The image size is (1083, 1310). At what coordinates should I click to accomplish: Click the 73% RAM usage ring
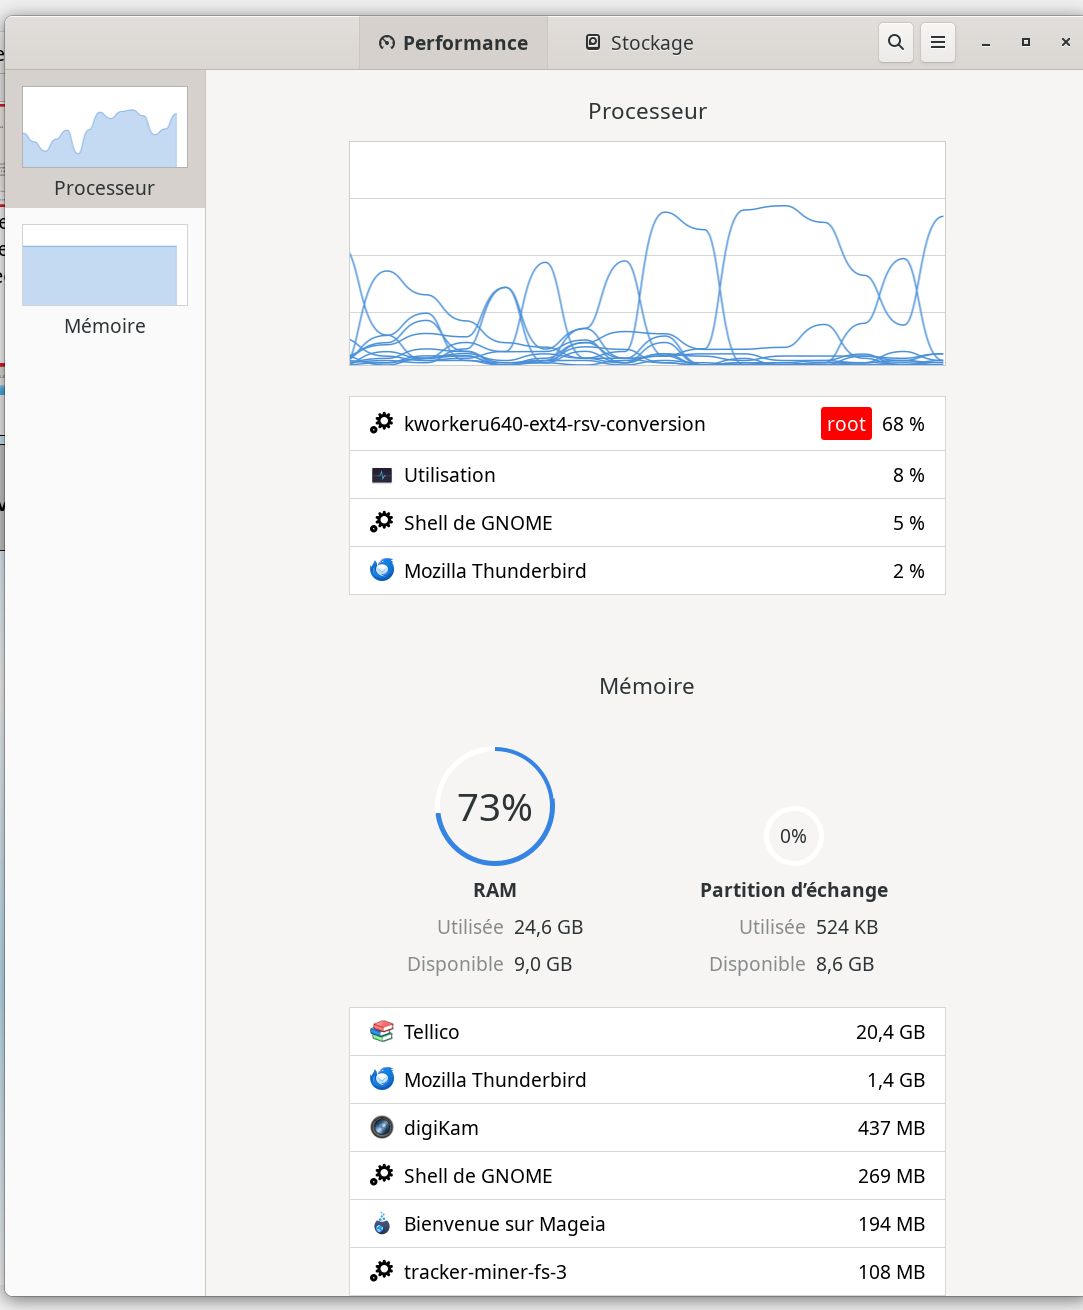tap(495, 806)
